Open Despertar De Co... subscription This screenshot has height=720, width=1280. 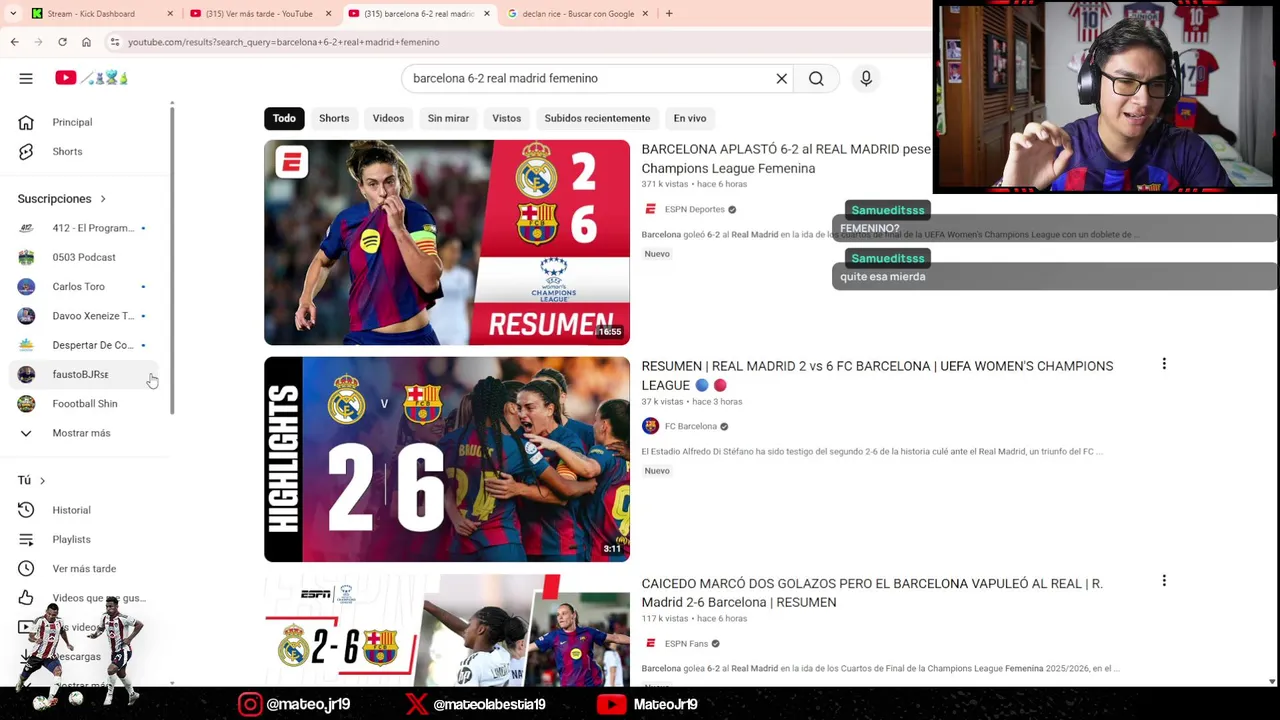[85, 345]
